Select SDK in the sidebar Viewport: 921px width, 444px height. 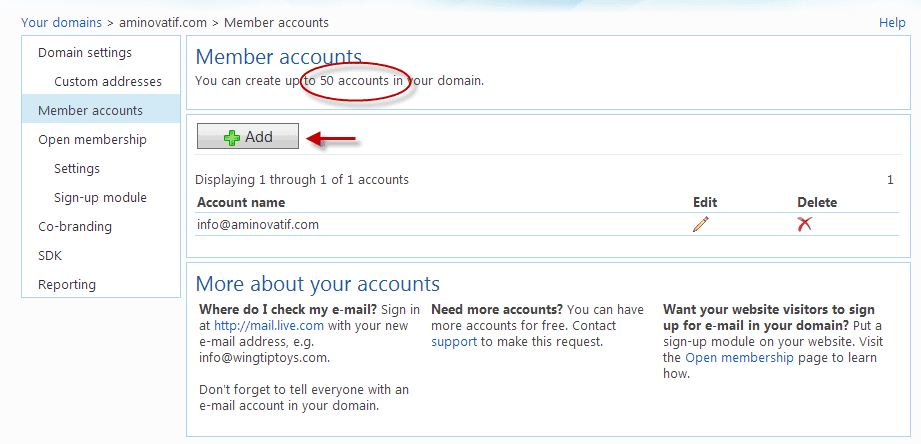click(50, 255)
